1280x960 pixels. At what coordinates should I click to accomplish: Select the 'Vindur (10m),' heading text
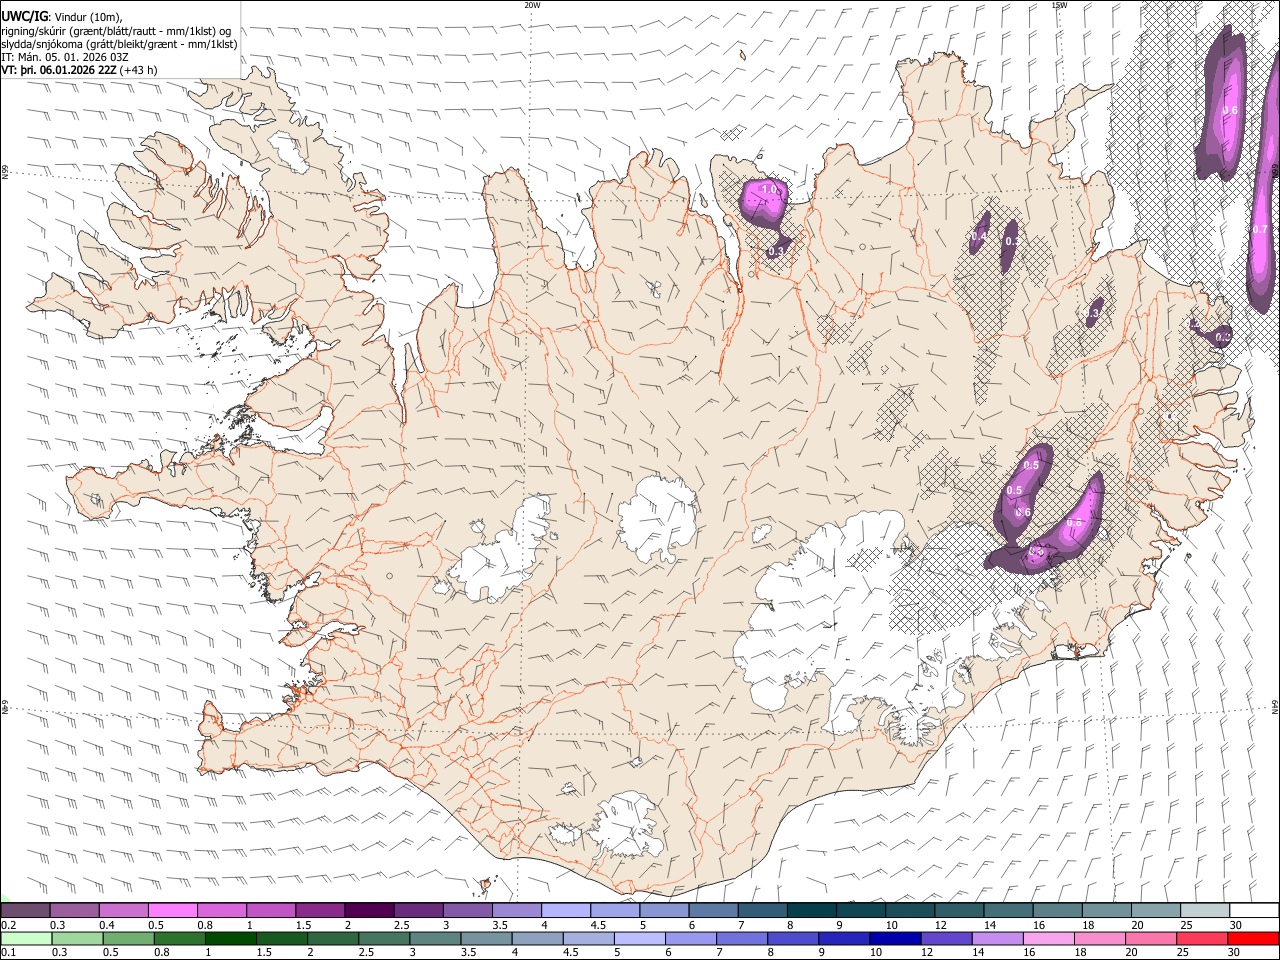point(88,17)
